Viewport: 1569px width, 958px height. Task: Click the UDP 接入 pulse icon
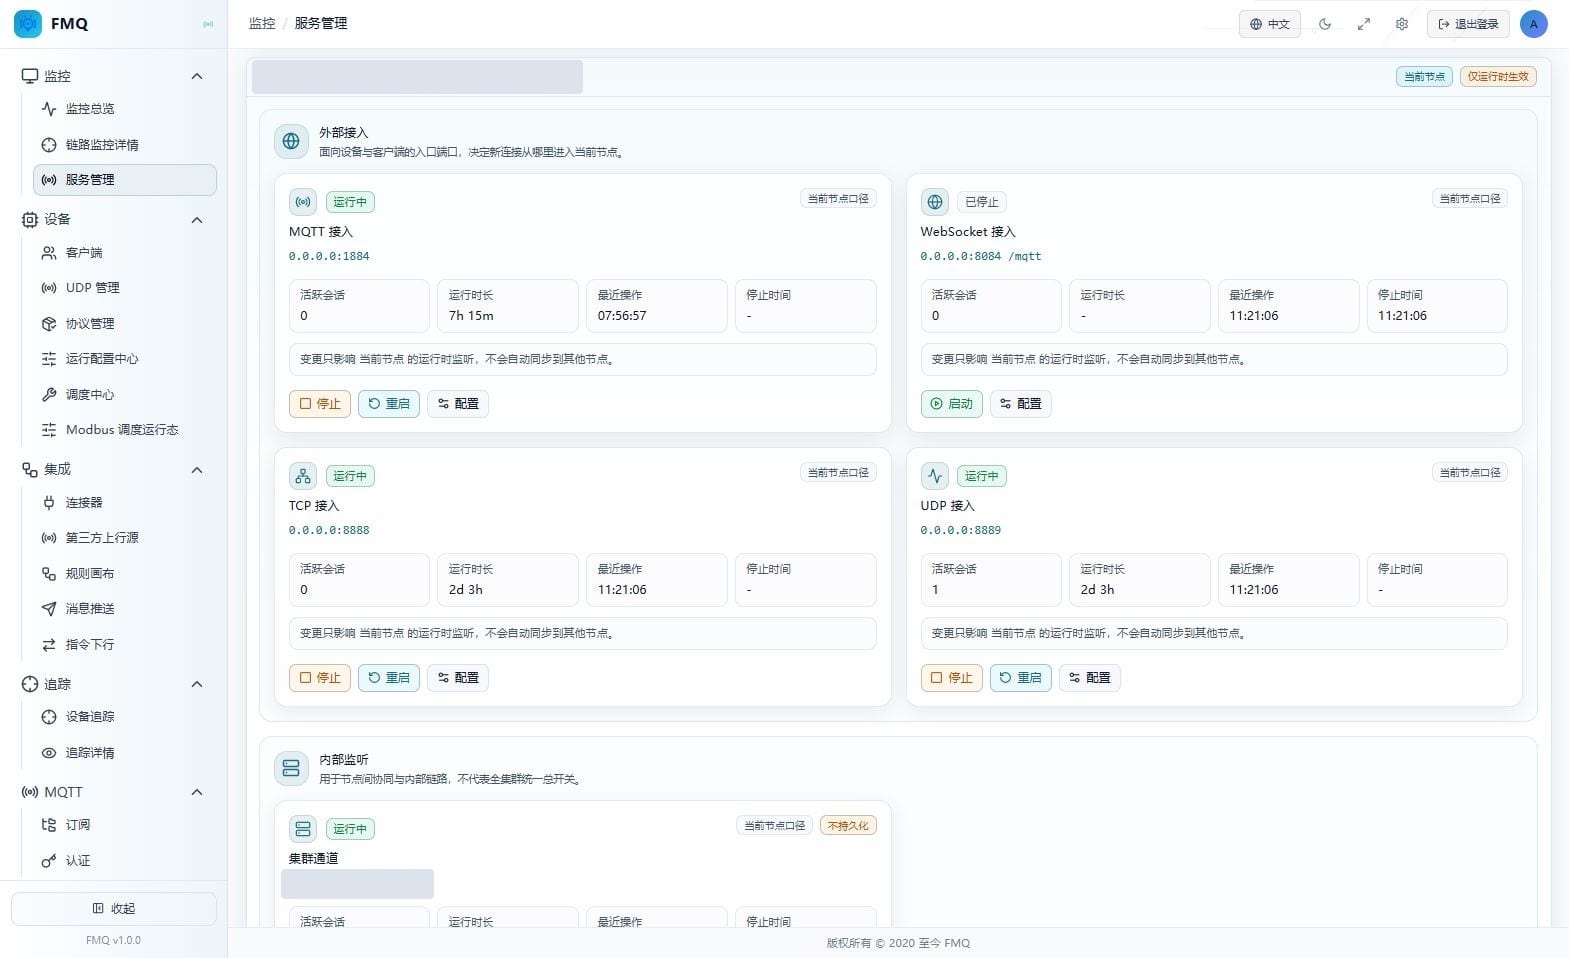click(x=934, y=476)
